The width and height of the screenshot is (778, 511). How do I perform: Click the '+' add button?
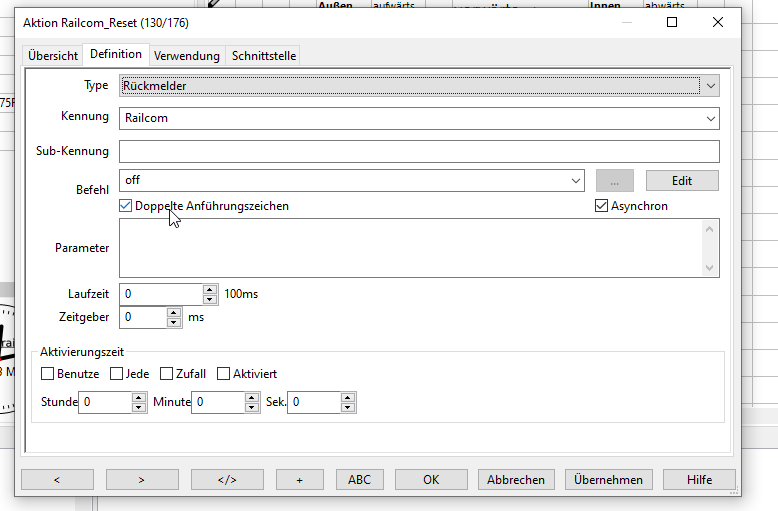point(300,479)
